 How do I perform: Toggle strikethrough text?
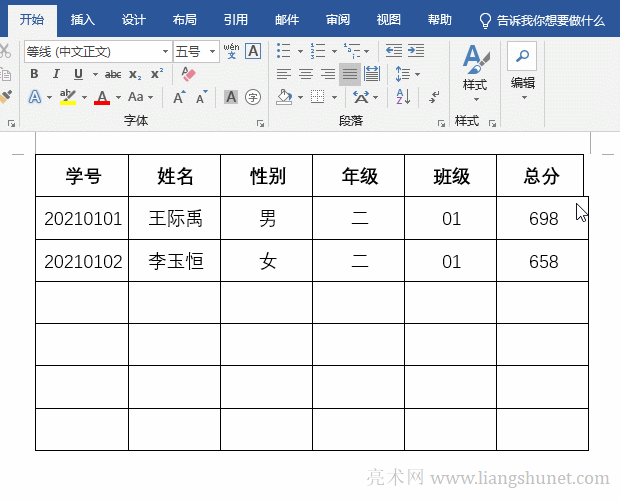[x=113, y=74]
